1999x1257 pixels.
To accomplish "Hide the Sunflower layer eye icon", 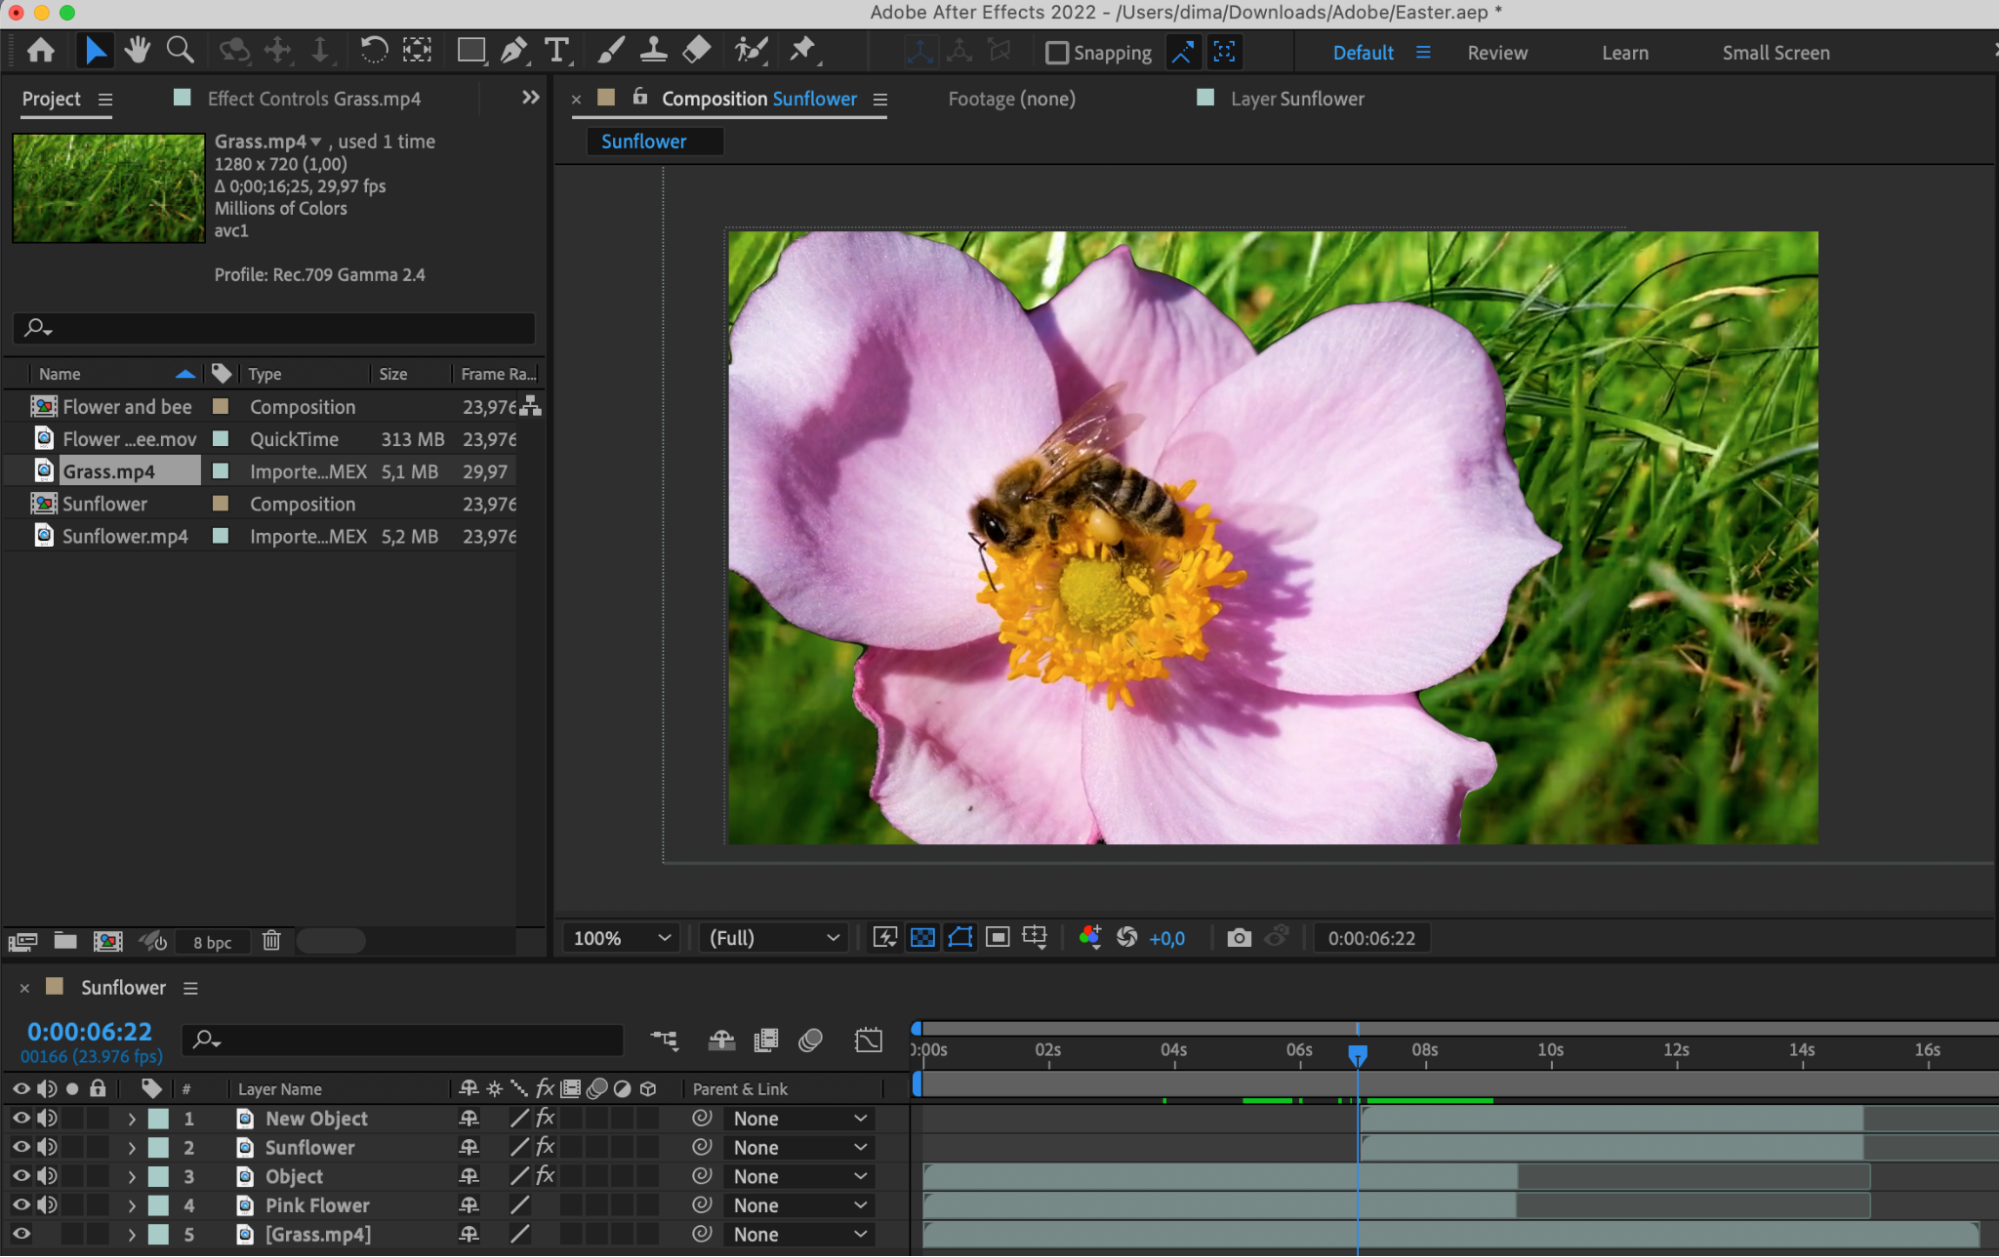I will pyautogui.click(x=21, y=1147).
